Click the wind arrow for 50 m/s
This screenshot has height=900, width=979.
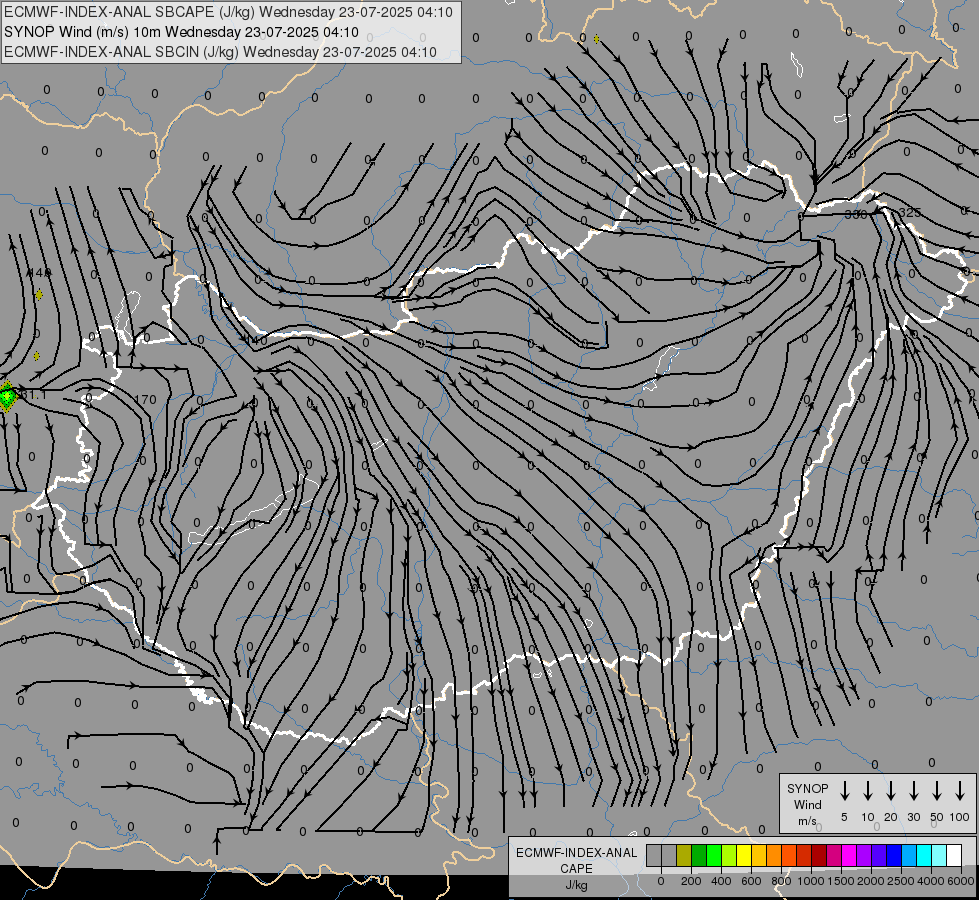[x=937, y=791]
